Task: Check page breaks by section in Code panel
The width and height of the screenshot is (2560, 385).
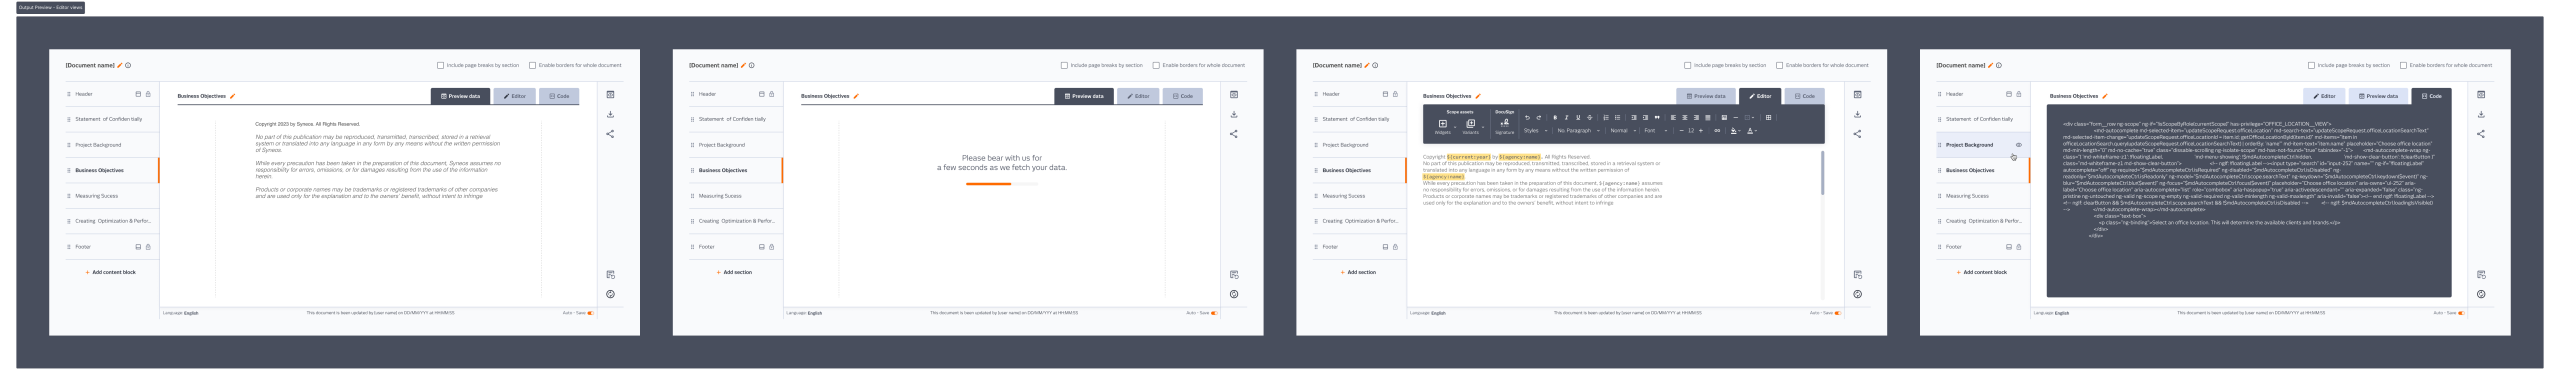Action: pyautogui.click(x=2311, y=65)
